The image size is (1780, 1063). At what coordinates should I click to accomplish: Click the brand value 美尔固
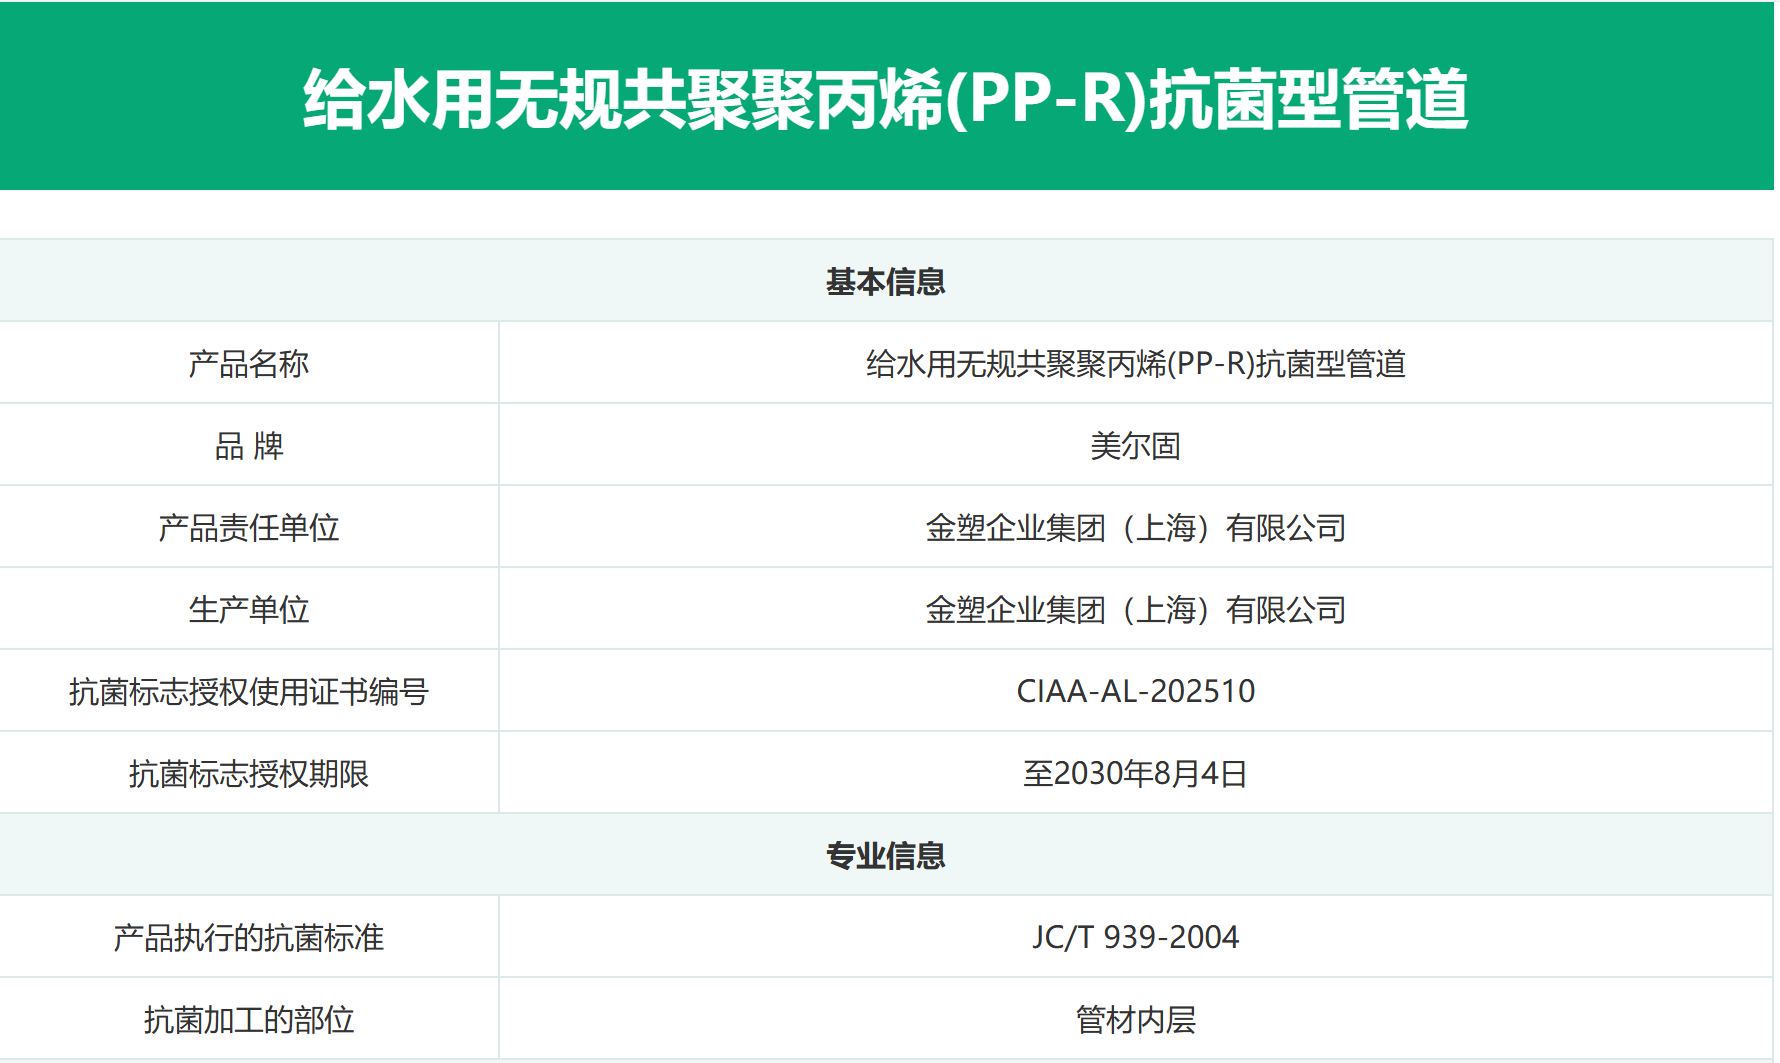[x=1135, y=446]
